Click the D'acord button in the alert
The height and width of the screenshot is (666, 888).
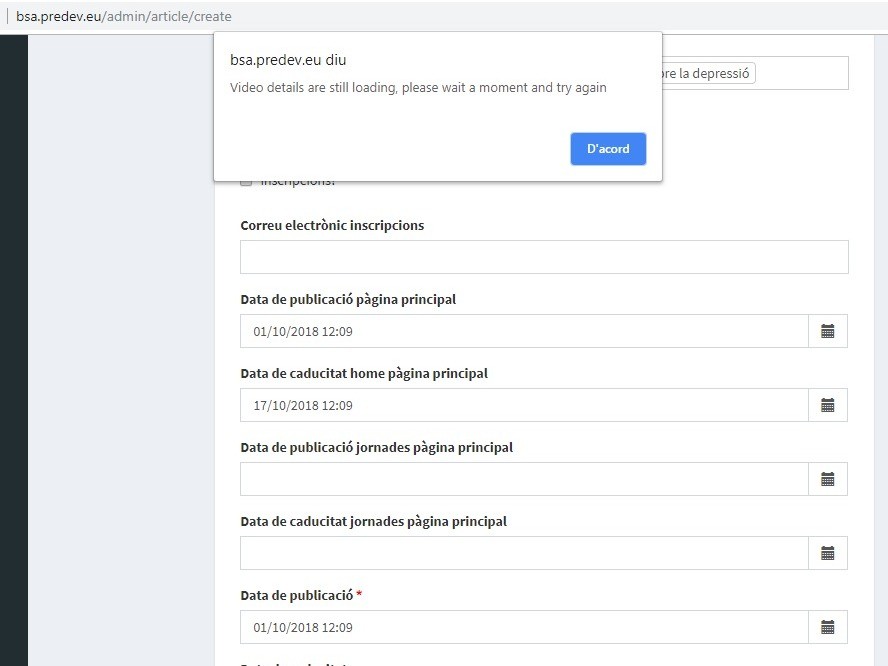coord(608,149)
